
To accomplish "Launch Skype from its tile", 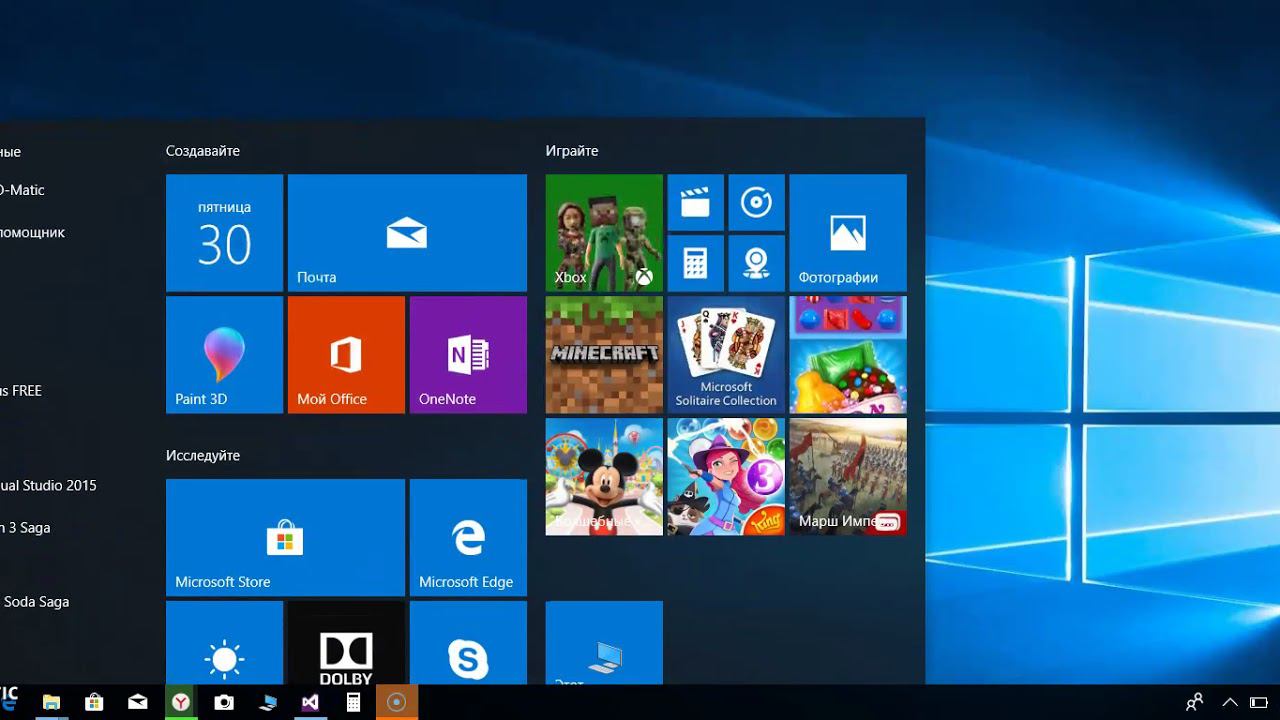I will pyautogui.click(x=468, y=643).
